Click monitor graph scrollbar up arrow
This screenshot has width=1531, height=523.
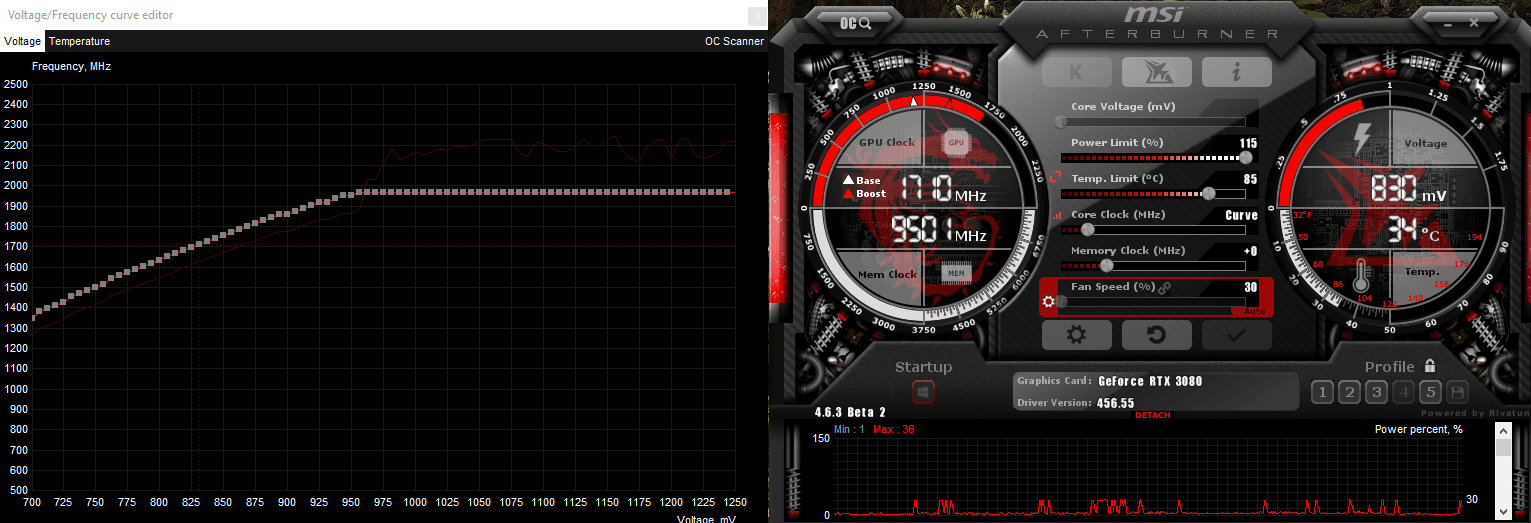pyautogui.click(x=1503, y=431)
